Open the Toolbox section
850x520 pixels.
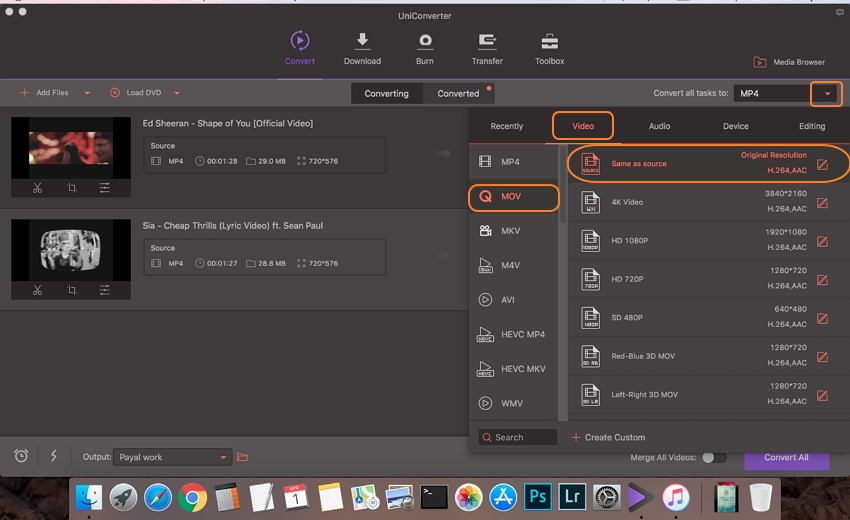(x=550, y=48)
